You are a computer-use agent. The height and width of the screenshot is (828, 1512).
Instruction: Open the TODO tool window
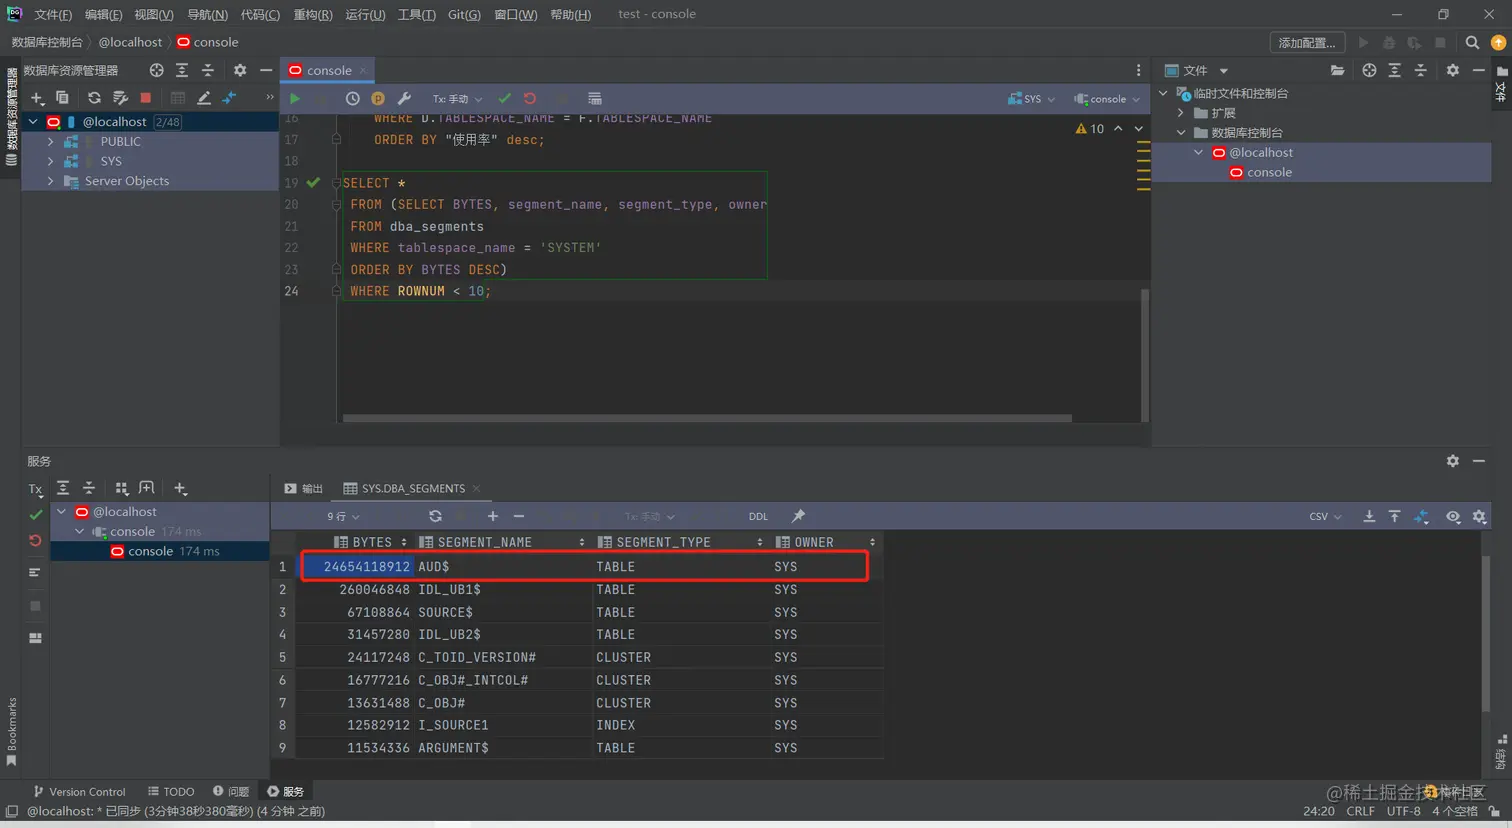tap(171, 791)
